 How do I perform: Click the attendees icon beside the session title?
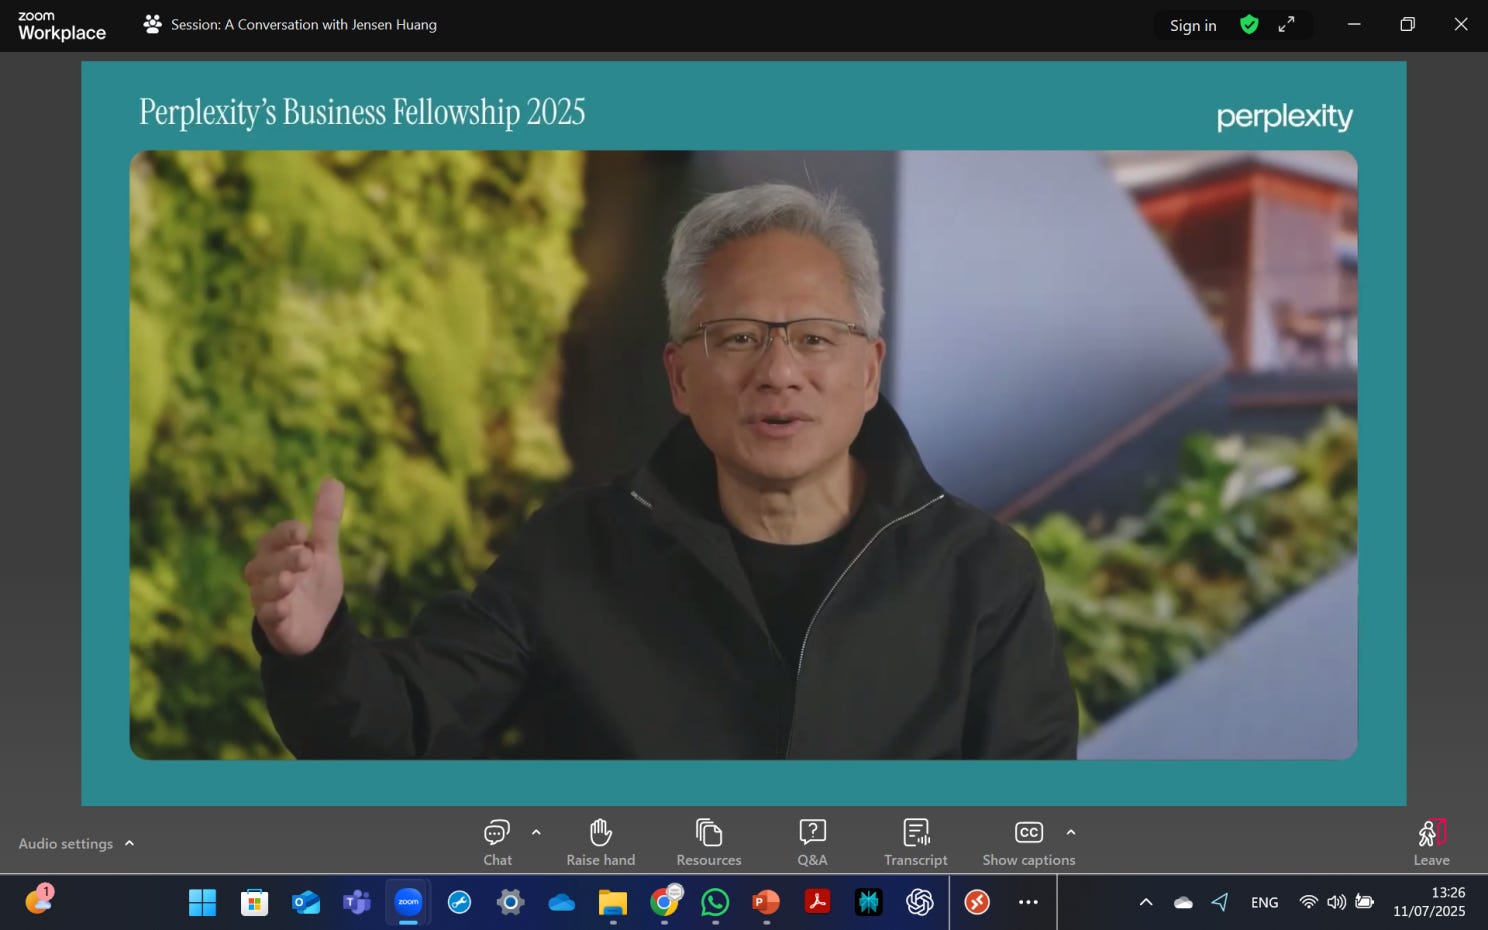click(152, 24)
